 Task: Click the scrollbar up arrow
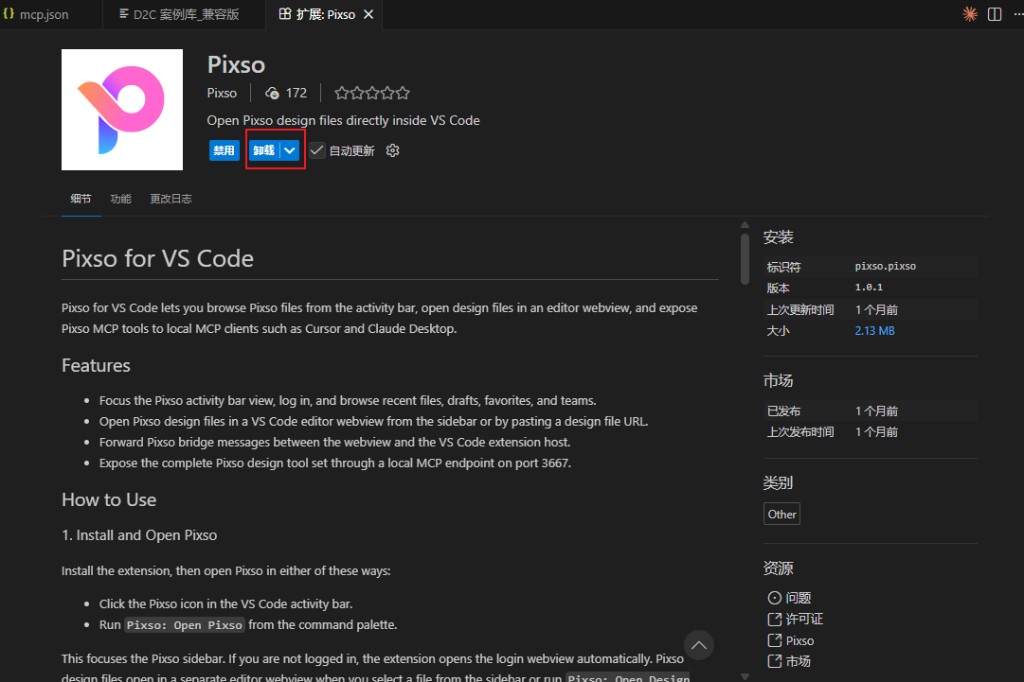[x=744, y=225]
